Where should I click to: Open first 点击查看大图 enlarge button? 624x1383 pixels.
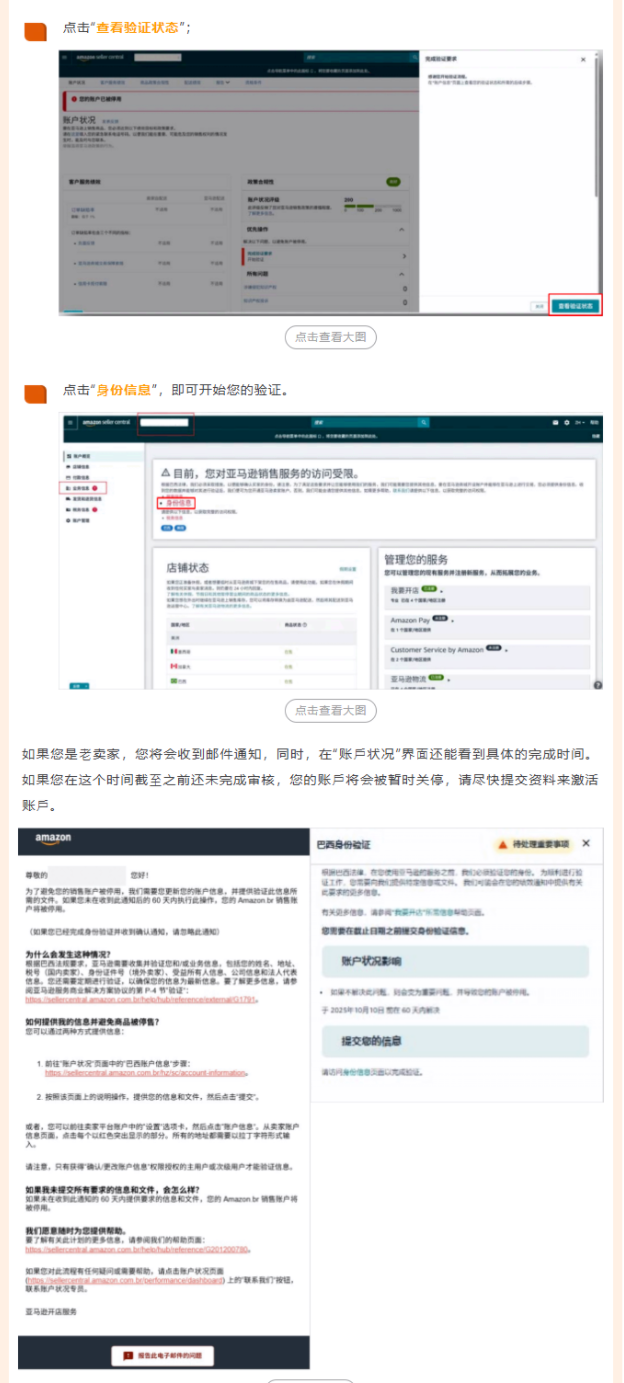[331, 337]
